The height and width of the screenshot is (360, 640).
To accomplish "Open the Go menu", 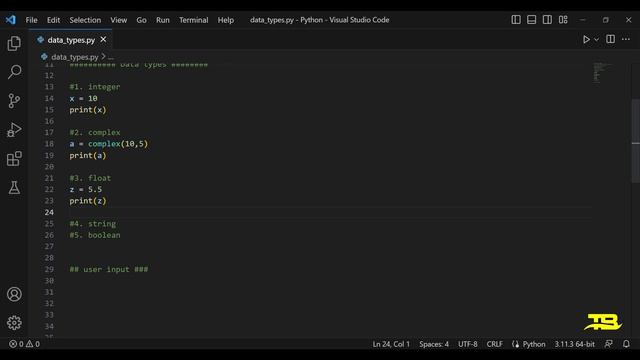I will click(x=141, y=20).
